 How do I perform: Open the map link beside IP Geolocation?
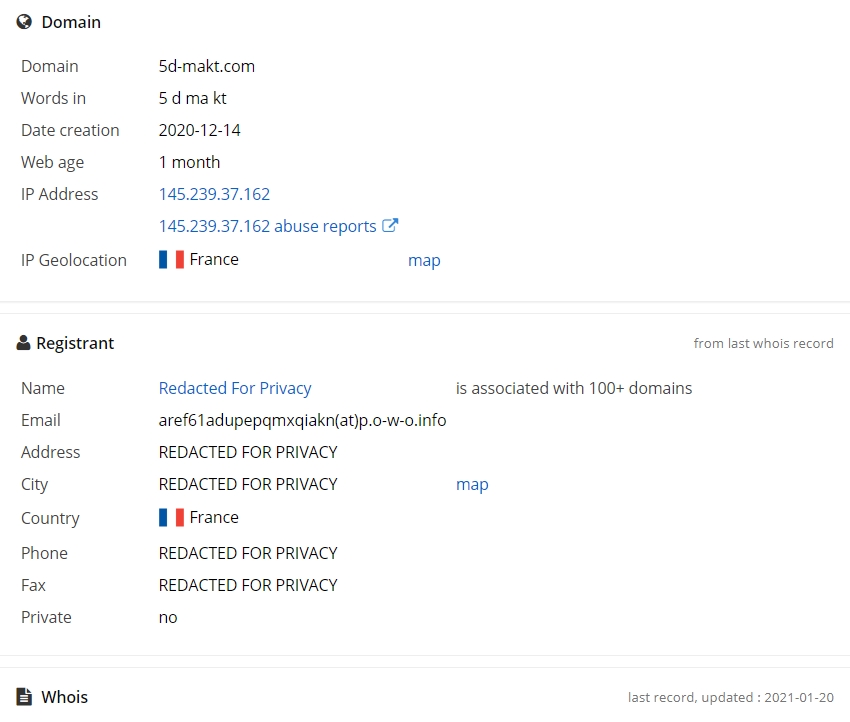[x=424, y=261]
